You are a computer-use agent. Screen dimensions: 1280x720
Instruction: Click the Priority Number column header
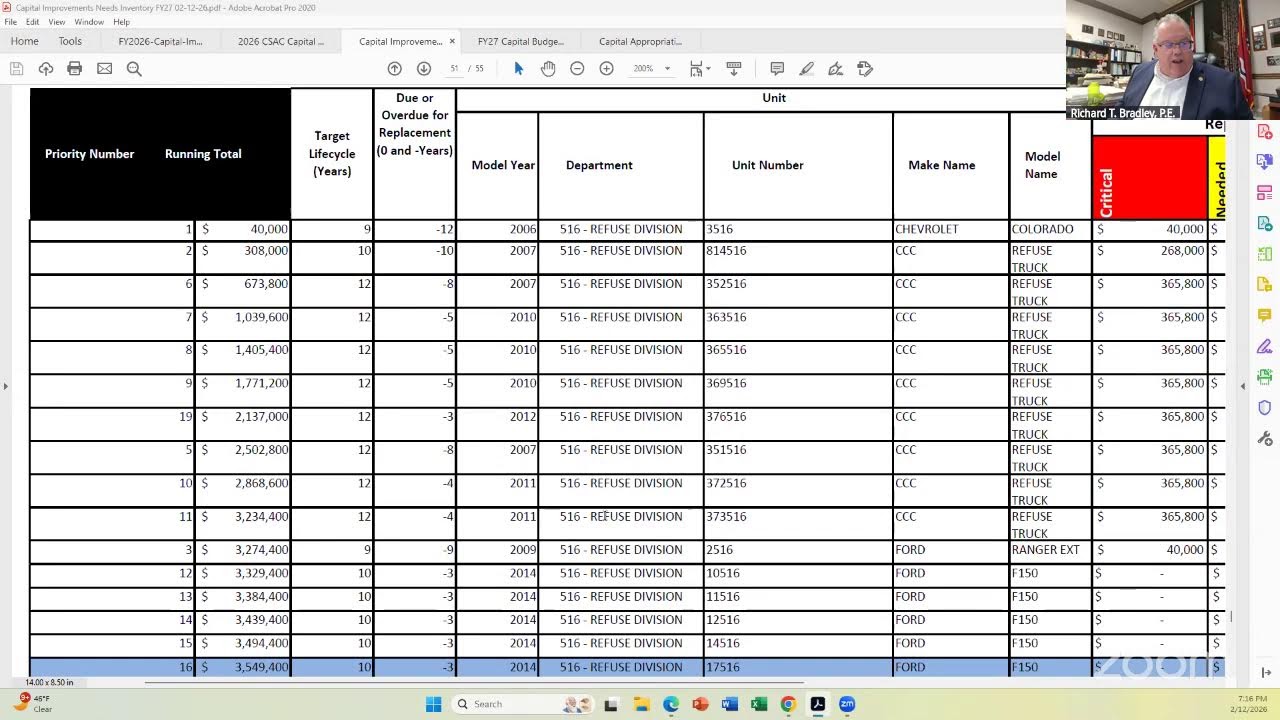89,154
